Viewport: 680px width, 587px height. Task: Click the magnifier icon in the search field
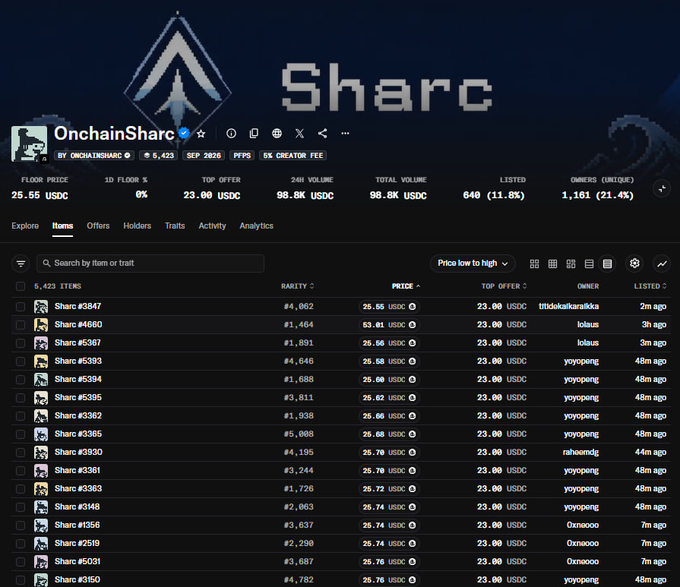(46, 263)
